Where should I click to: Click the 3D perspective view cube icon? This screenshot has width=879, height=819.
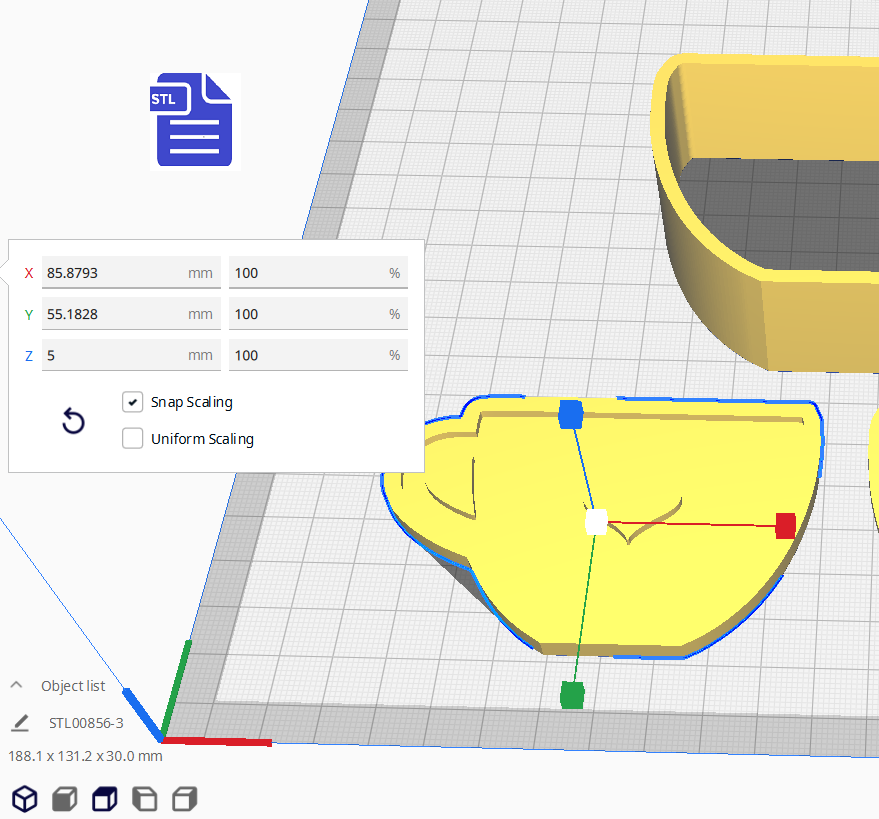click(x=25, y=798)
